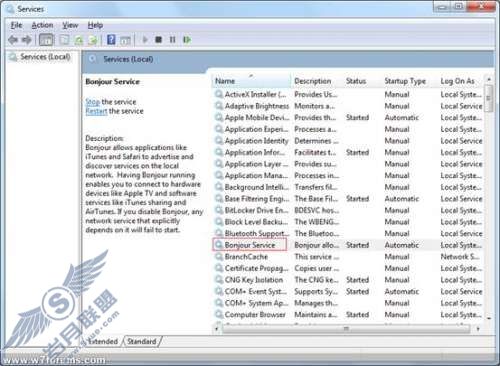Sort by the Startup Type column header
The height and width of the screenshot is (366, 500).
[x=409, y=81]
